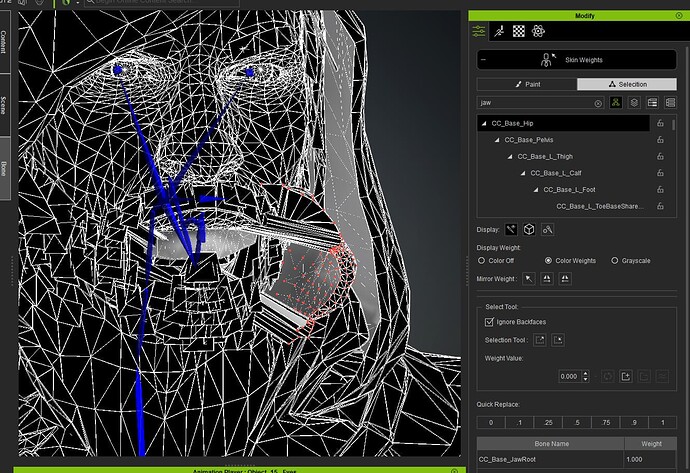Viewport: 690px width, 473px height.
Task: Click the second Selection Tool icon
Action: point(558,340)
